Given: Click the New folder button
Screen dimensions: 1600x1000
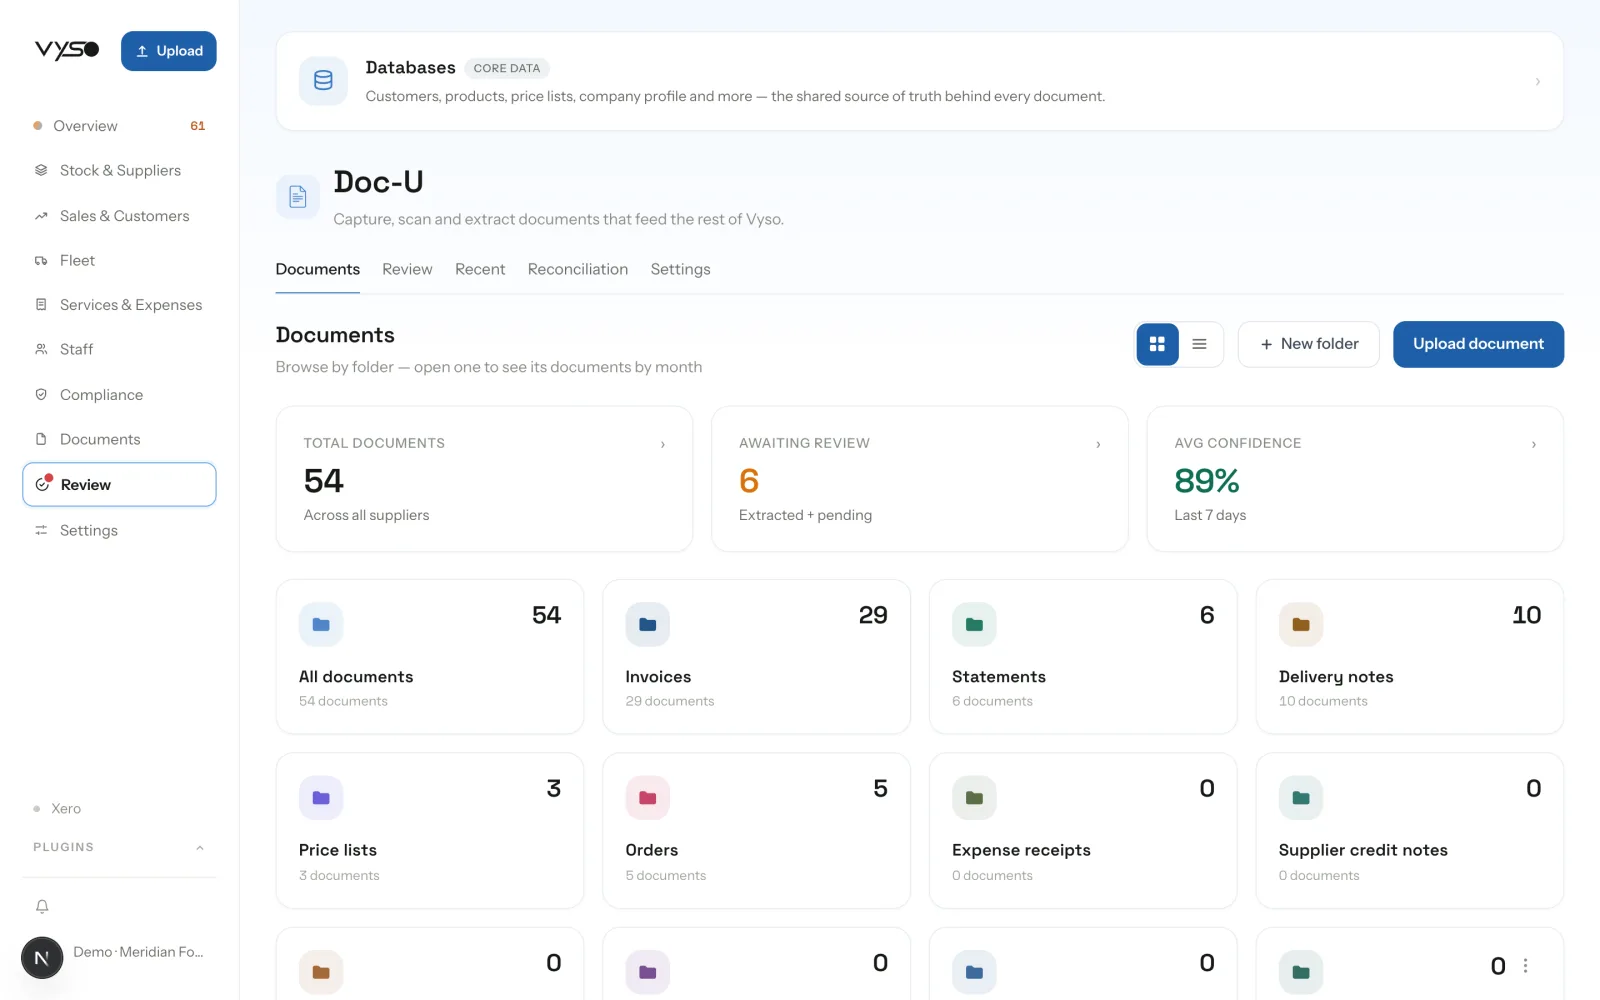Looking at the screenshot, I should [x=1308, y=344].
